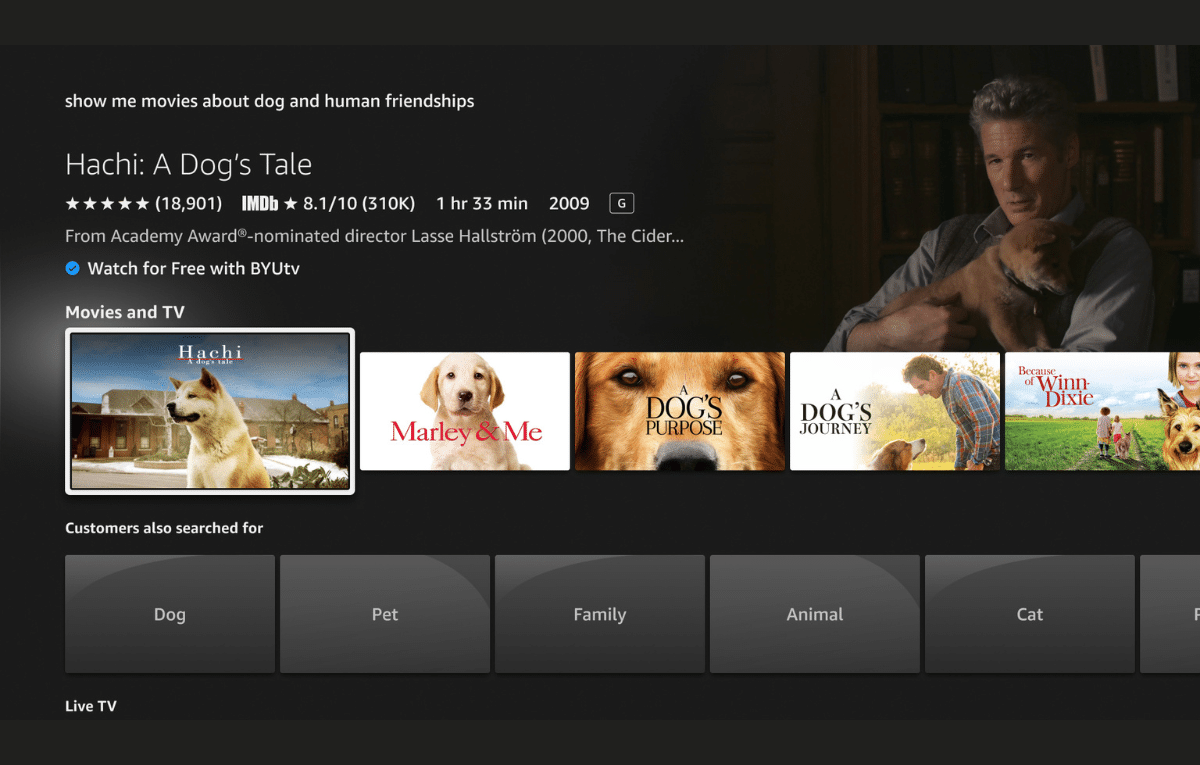Screen dimensions: 1200x765
Task: Select the Because of Winn-Dixie thumbnail
Action: click(1100, 411)
